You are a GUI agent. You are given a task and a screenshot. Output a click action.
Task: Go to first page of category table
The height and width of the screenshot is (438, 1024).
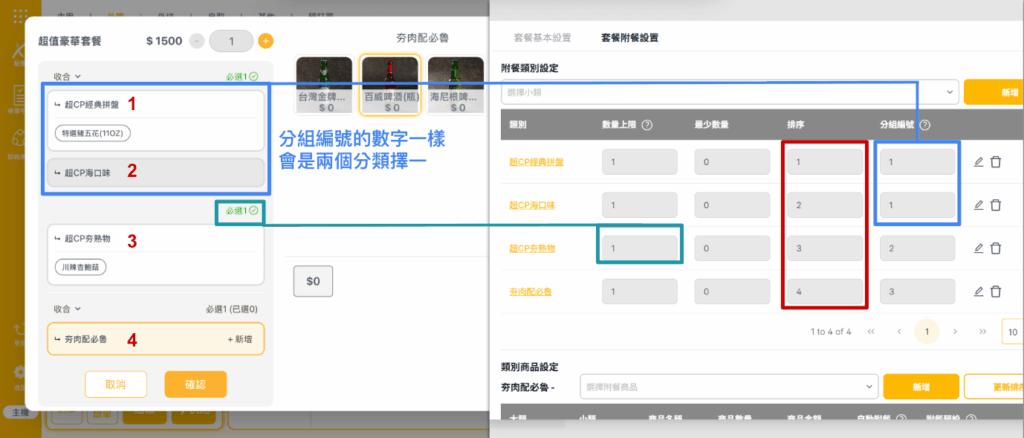(x=871, y=332)
